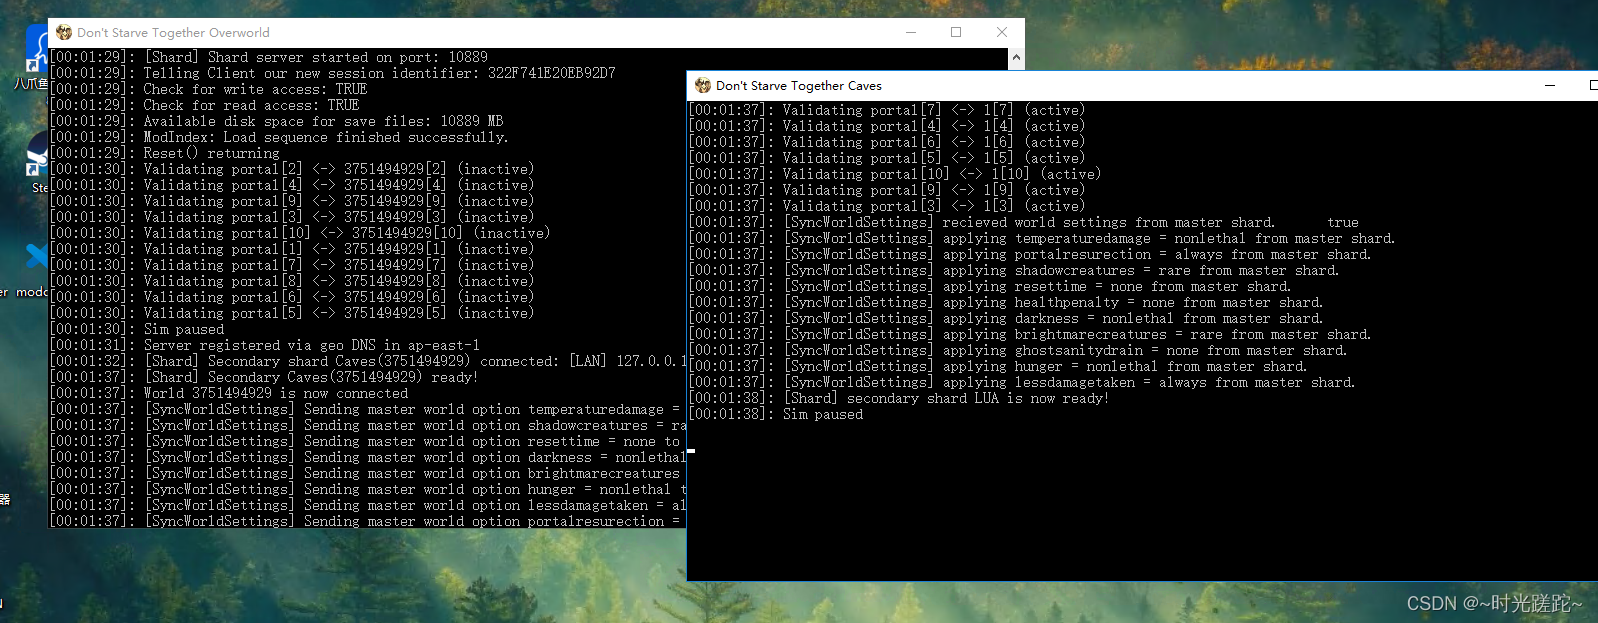
Task: Click Caves 'Validating portal[3] <-> 1[3] (active)' line
Action: [887, 206]
